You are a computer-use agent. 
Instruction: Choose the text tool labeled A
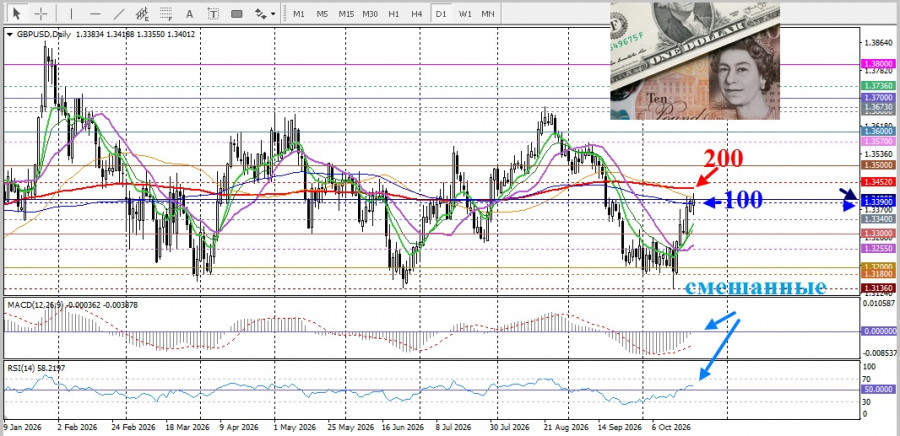tap(189, 14)
